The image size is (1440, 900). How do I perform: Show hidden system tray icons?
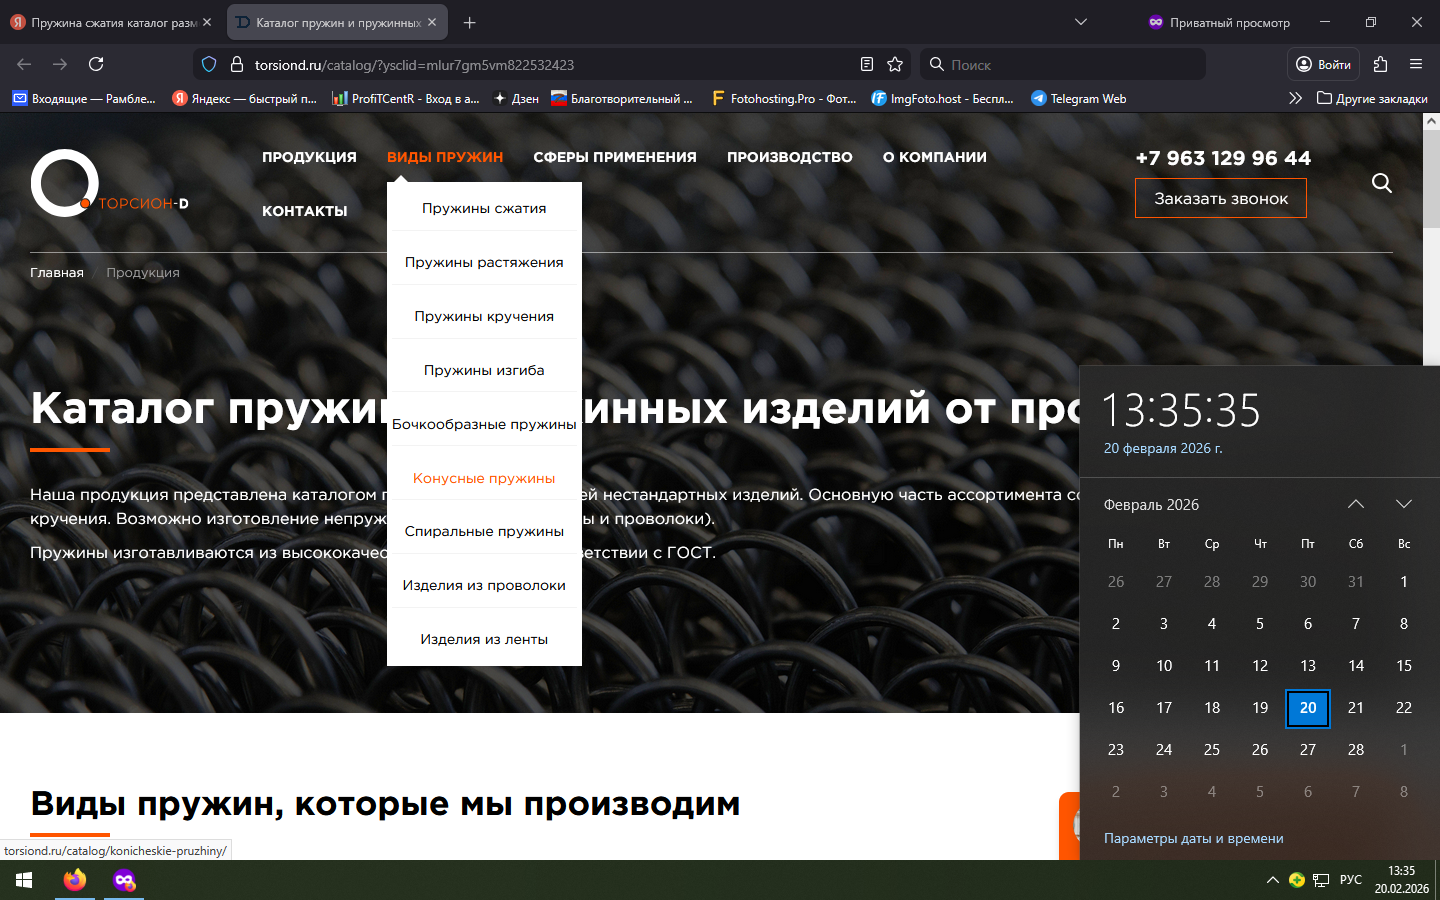pos(1272,880)
